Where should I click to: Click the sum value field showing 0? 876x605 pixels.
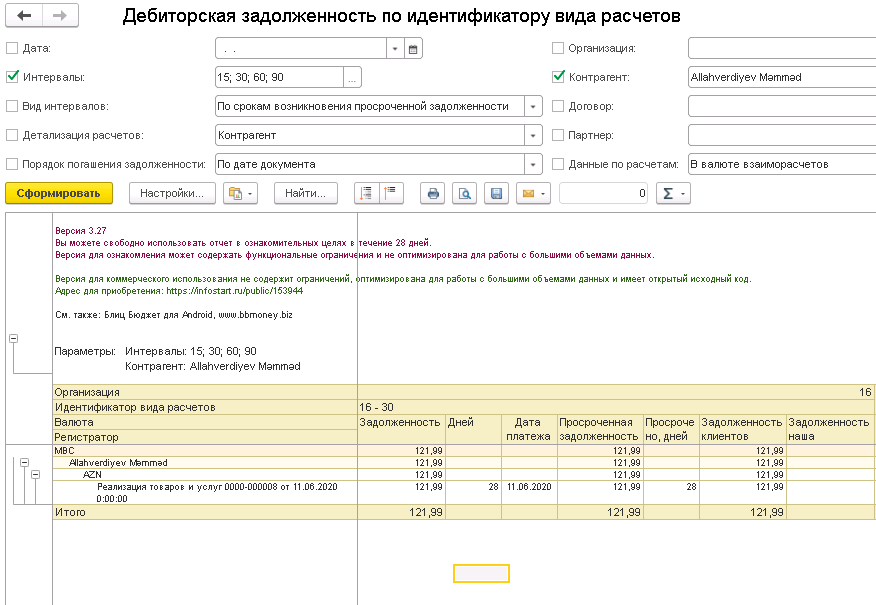(x=603, y=193)
